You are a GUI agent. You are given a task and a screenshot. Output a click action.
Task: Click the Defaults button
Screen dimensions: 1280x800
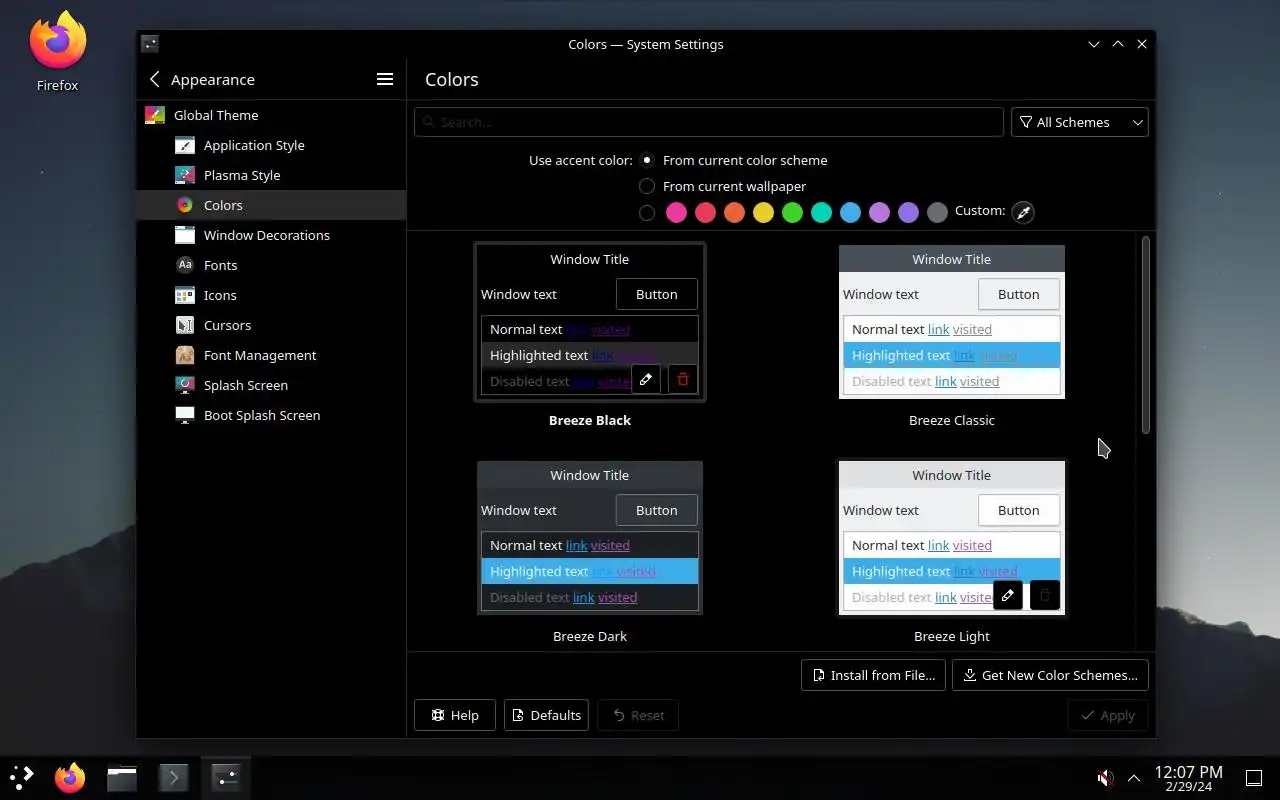[546, 715]
